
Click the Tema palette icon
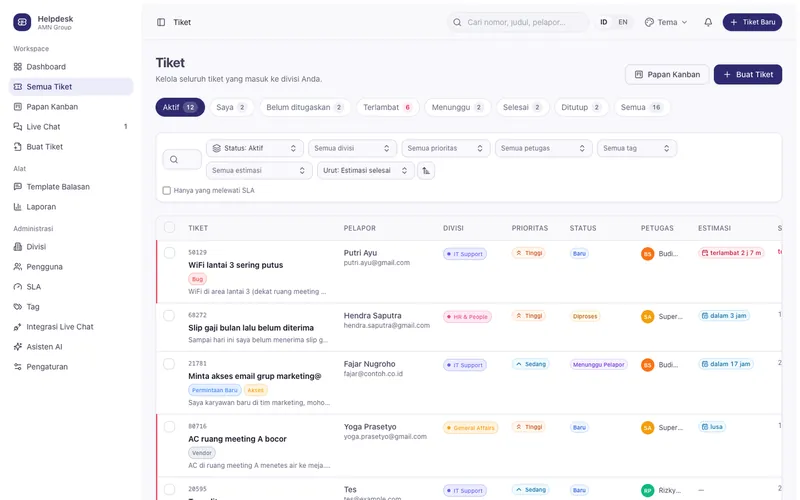tap(649, 22)
